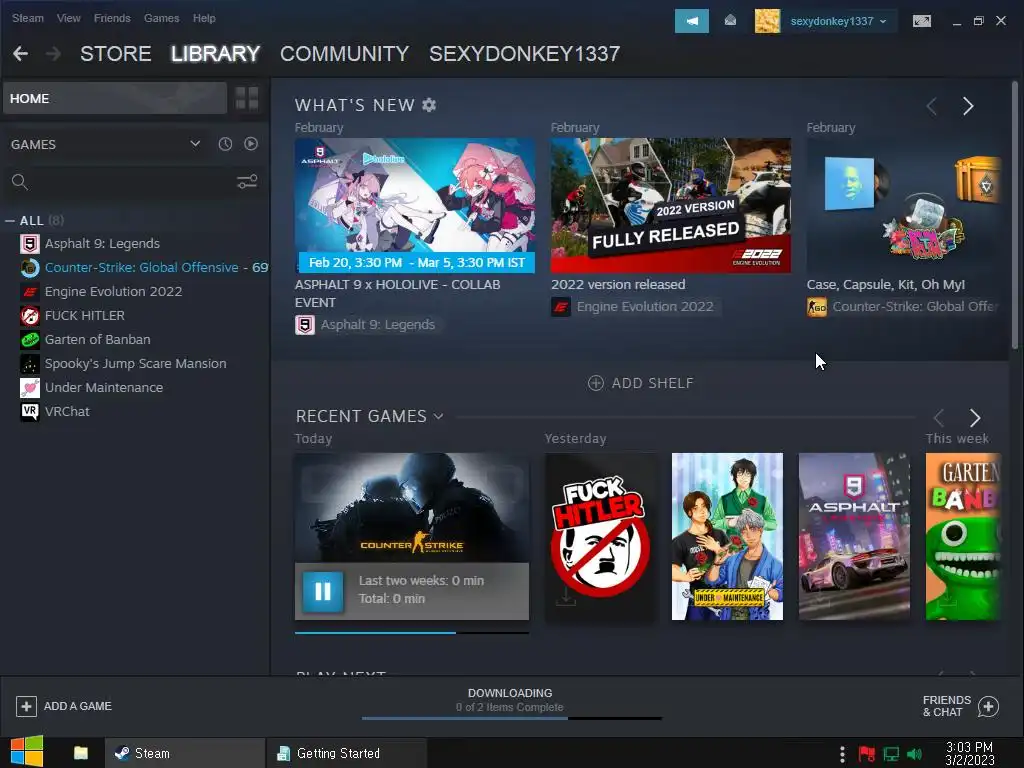1024x768 pixels.
Task: Filter games by recent activity clock icon
Action: click(x=225, y=144)
